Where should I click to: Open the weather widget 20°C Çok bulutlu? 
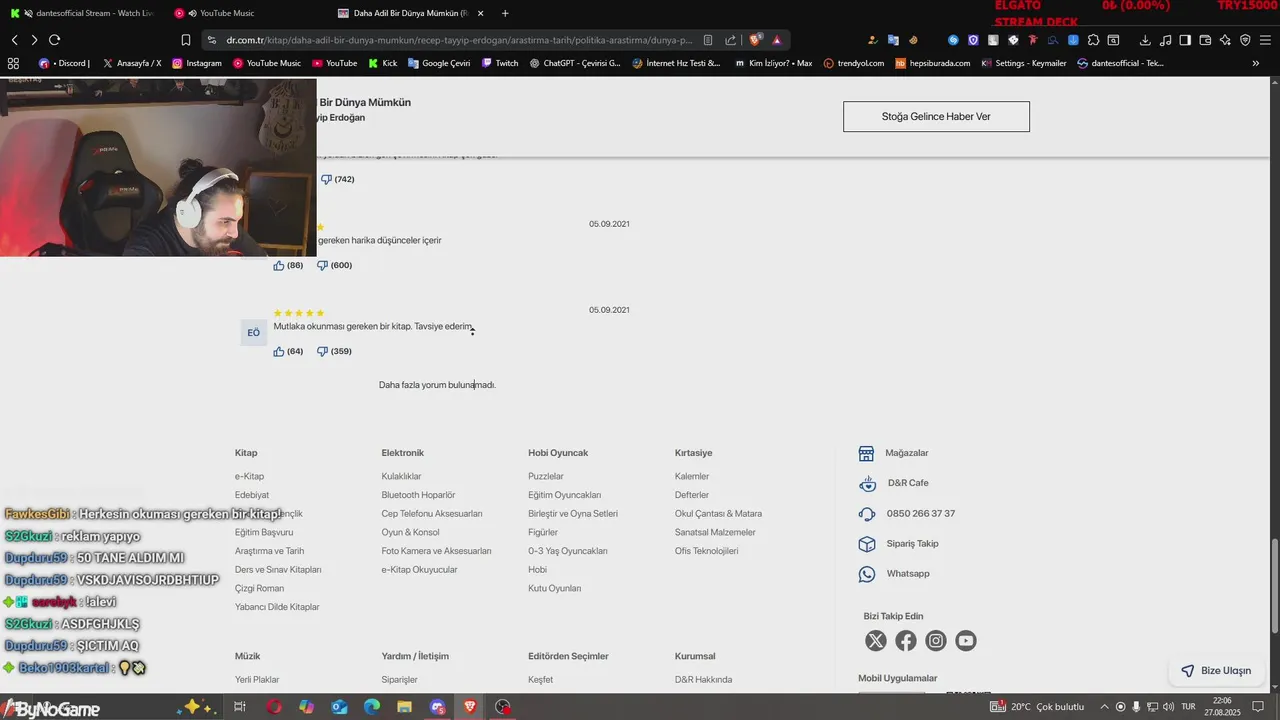point(1037,706)
